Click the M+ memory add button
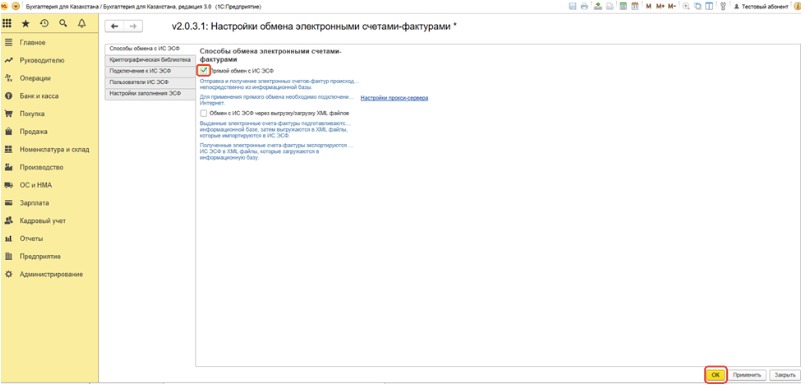Viewport: 805px width, 385px height. pyautogui.click(x=660, y=6)
